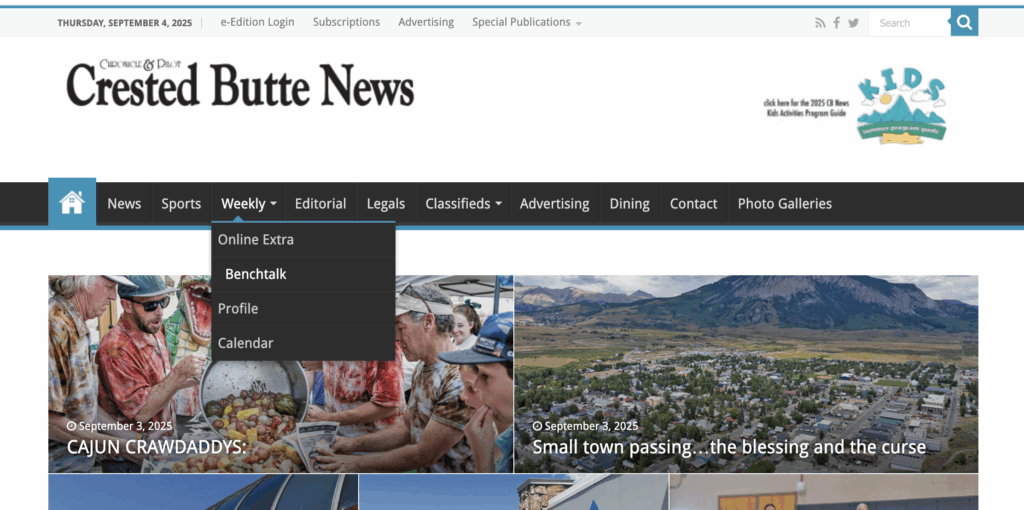Select Online Extra from Weekly menu

pos(256,240)
